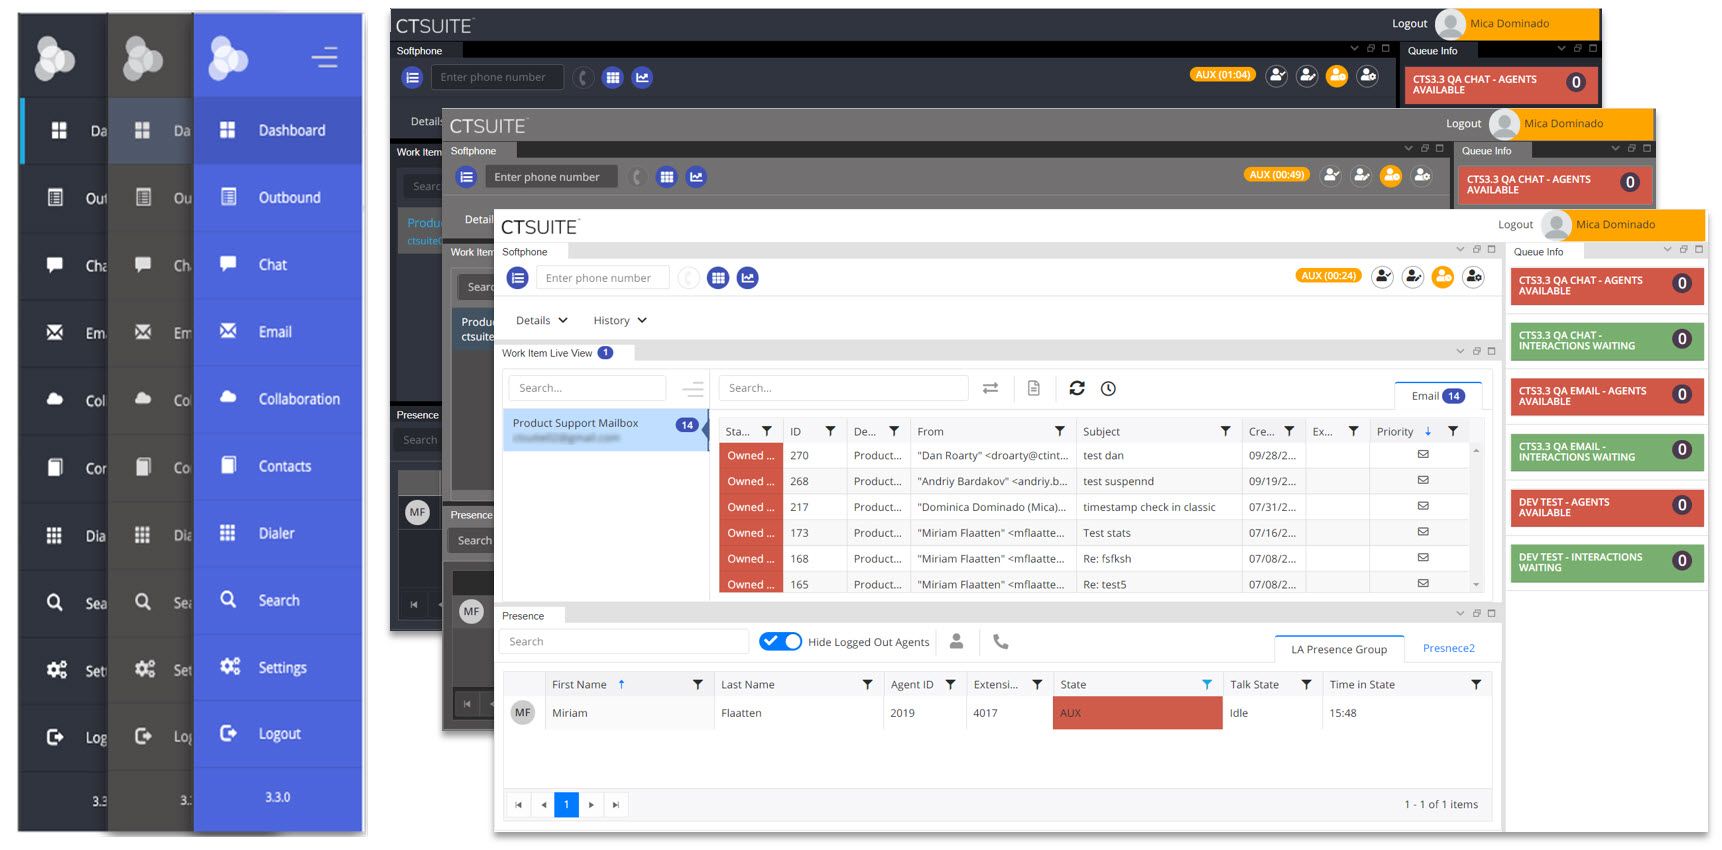Click the clock history icon beside refresh

(1108, 388)
